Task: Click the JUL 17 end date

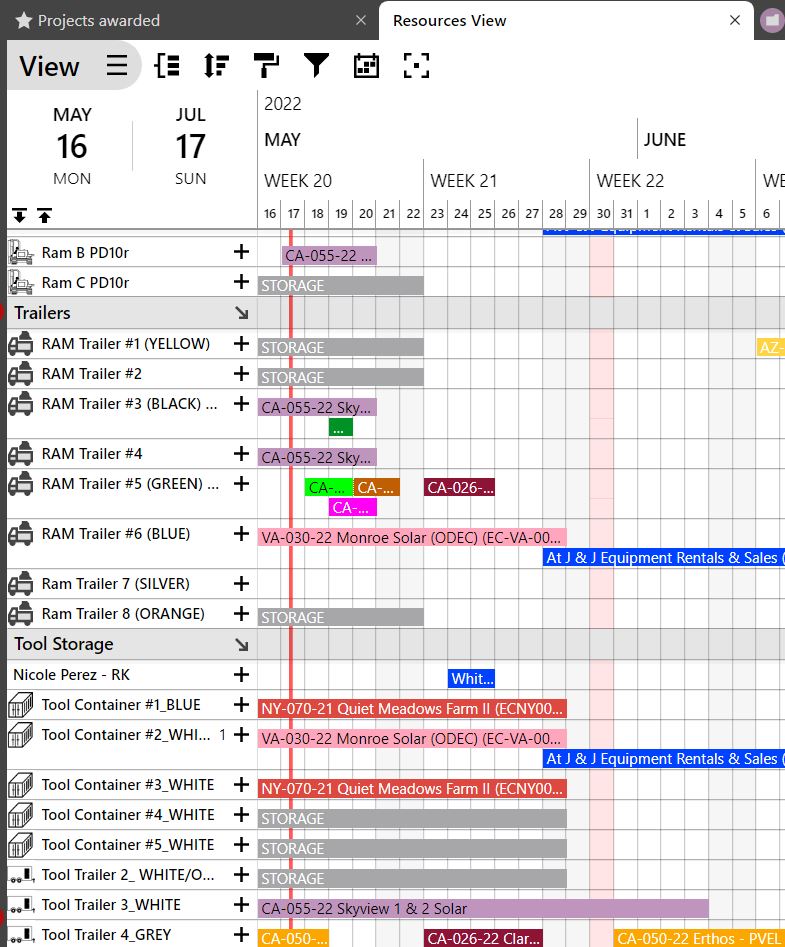Action: tap(191, 146)
